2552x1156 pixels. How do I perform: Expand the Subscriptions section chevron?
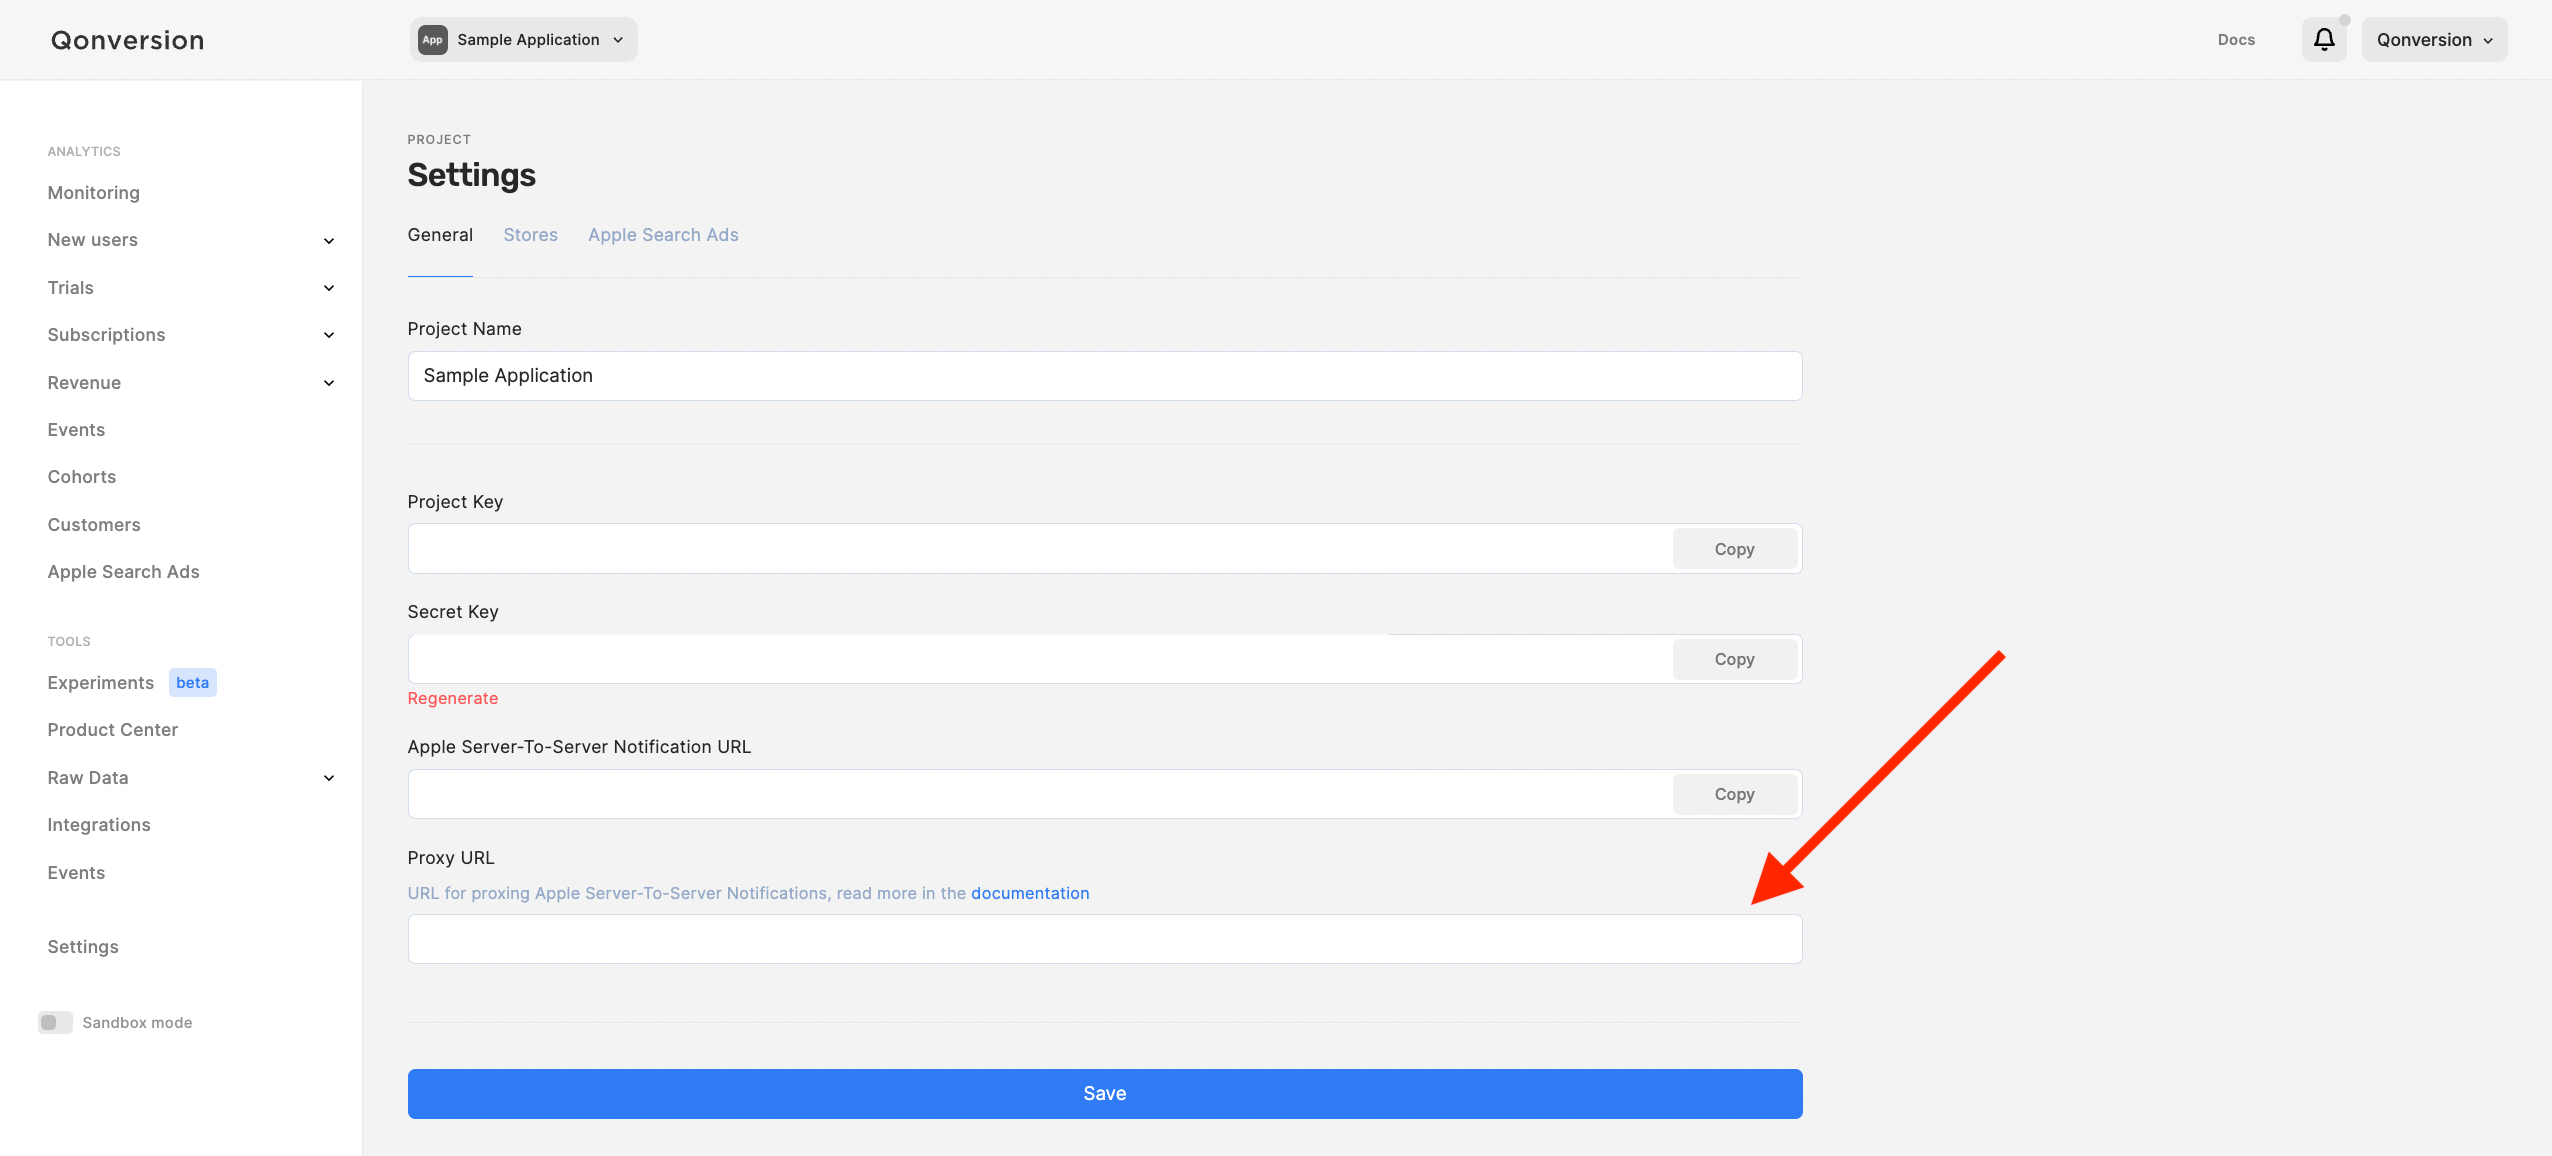coord(329,335)
